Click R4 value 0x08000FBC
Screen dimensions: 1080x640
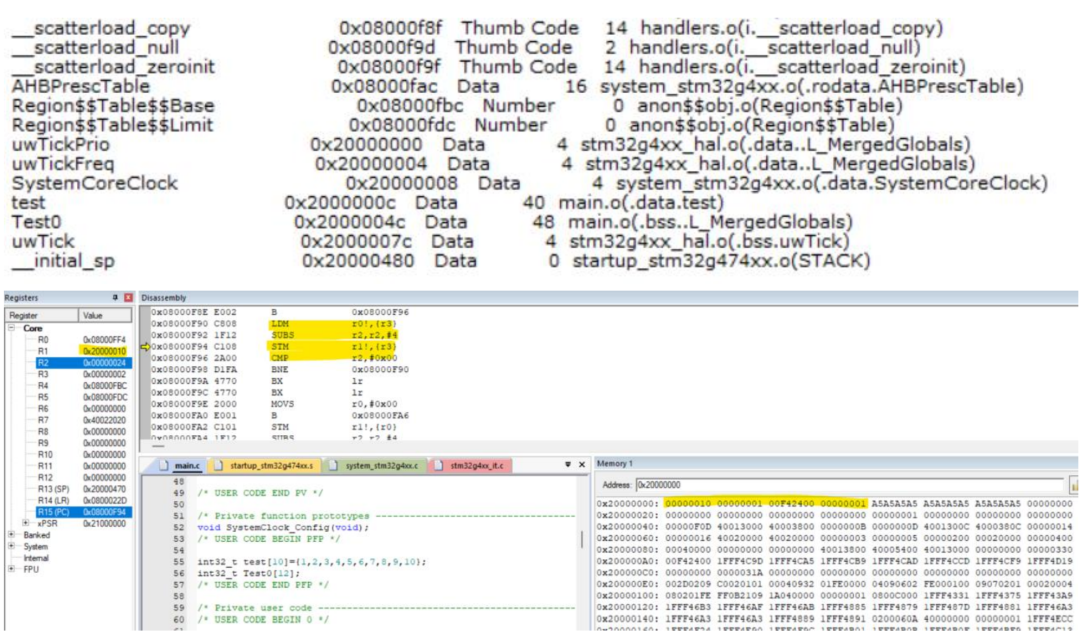[x=104, y=386]
